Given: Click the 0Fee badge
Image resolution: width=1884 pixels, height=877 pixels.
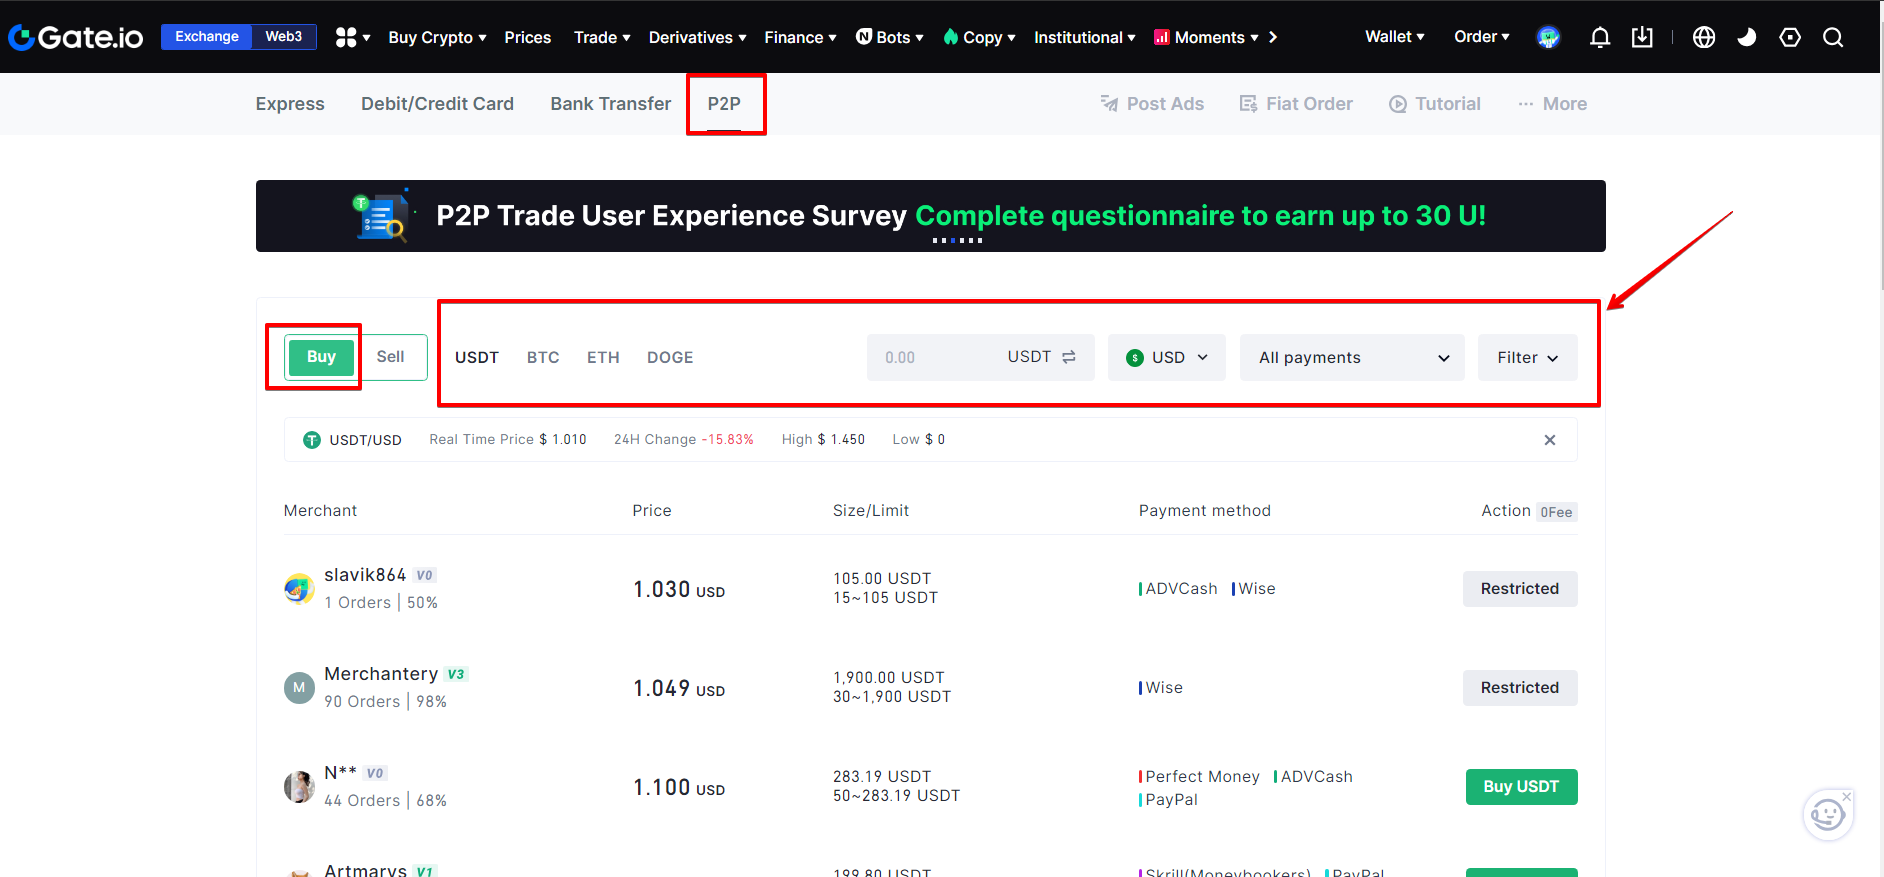Looking at the screenshot, I should click(x=1556, y=512).
